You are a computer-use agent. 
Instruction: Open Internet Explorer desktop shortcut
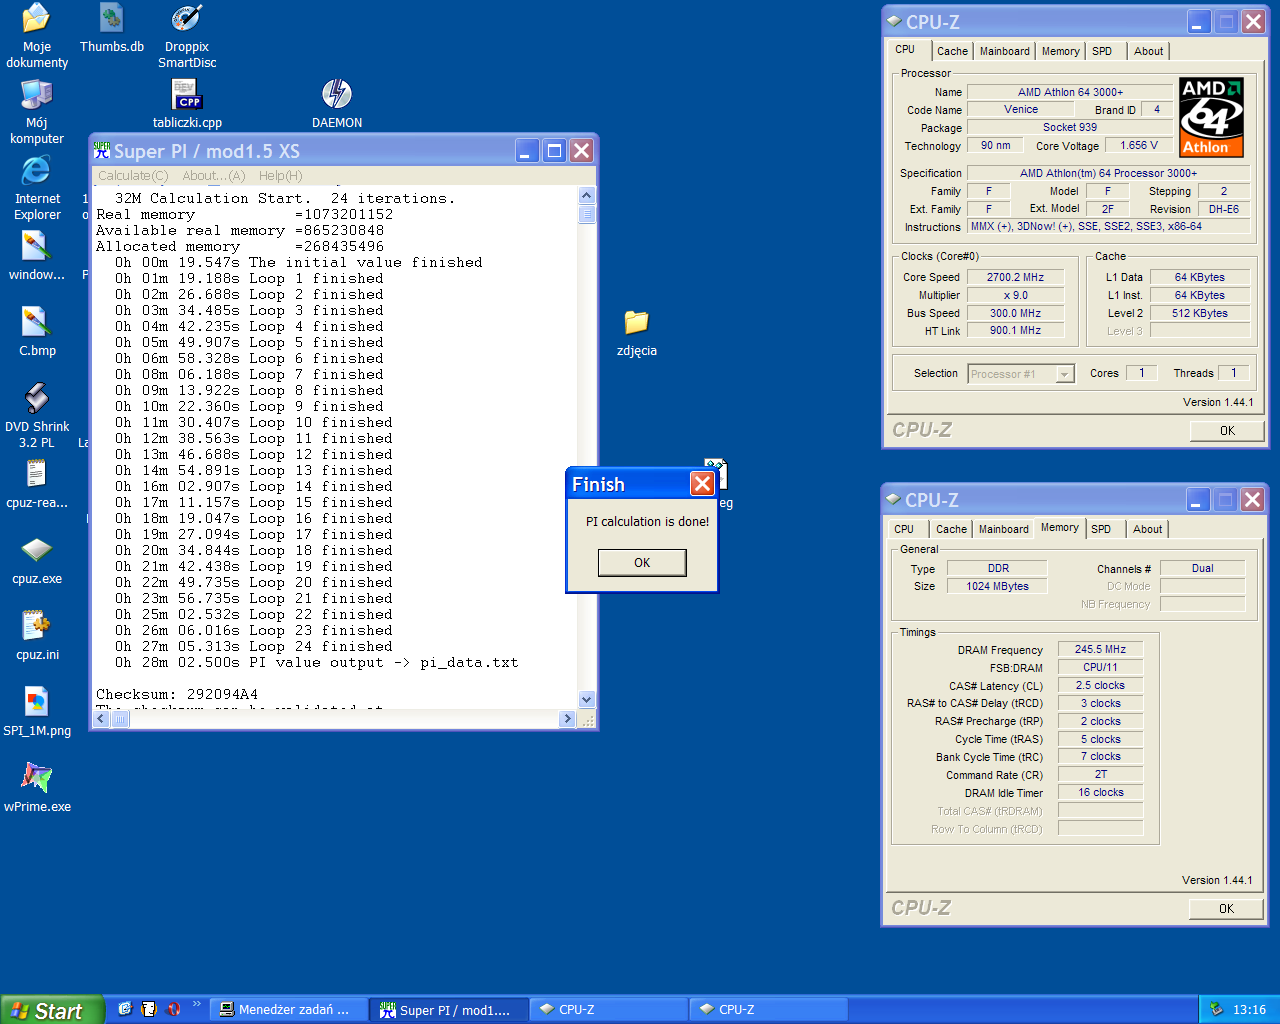pos(37,187)
